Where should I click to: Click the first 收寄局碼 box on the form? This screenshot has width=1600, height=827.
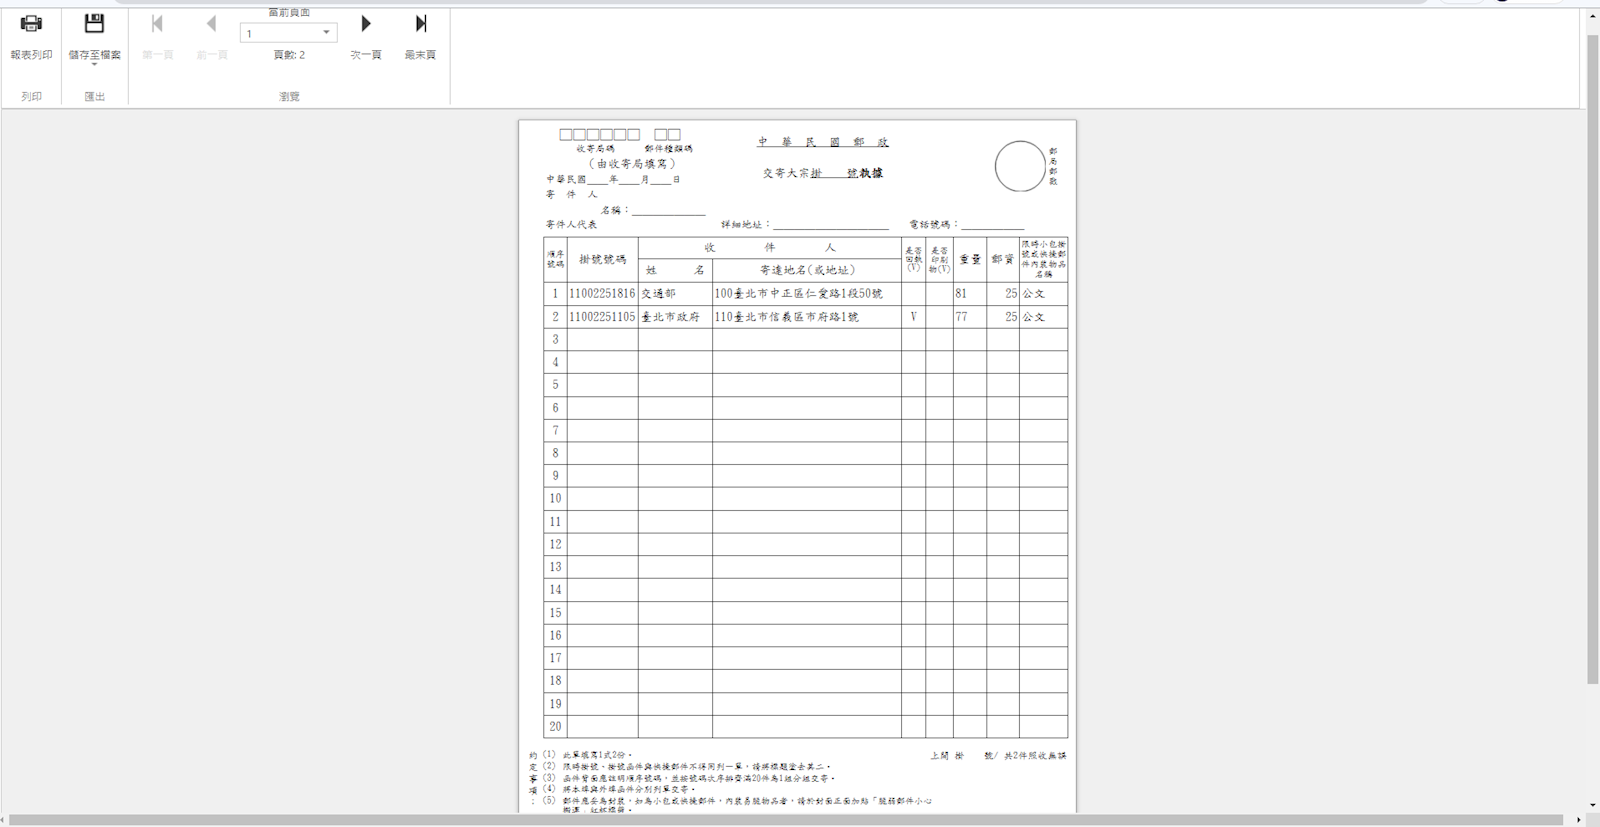click(x=566, y=134)
